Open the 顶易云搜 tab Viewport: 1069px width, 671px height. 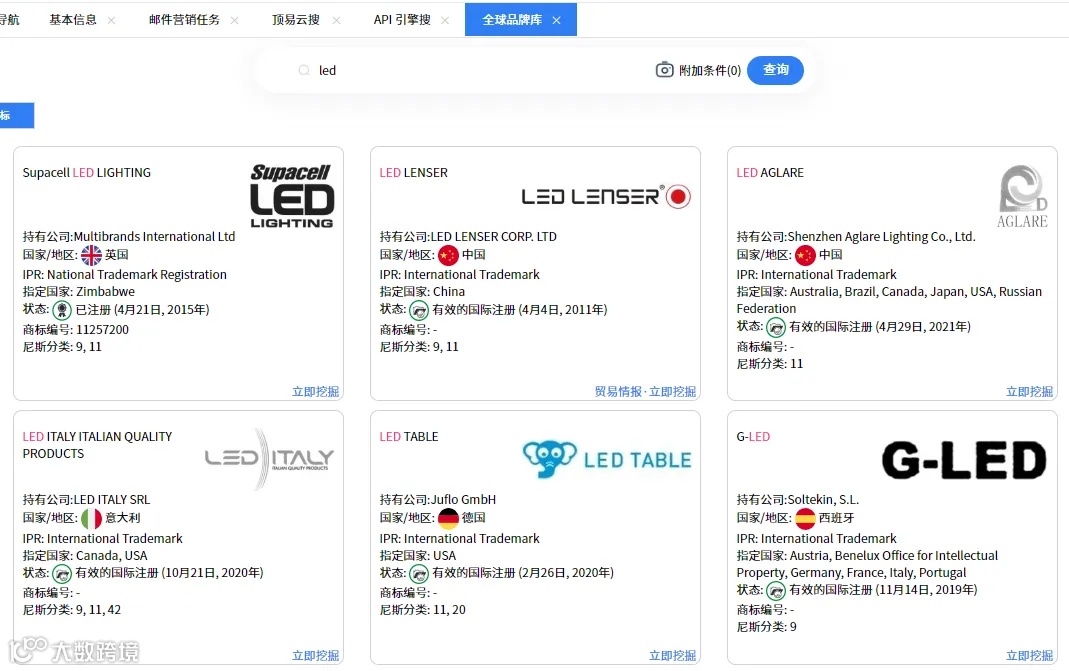[x=296, y=20]
